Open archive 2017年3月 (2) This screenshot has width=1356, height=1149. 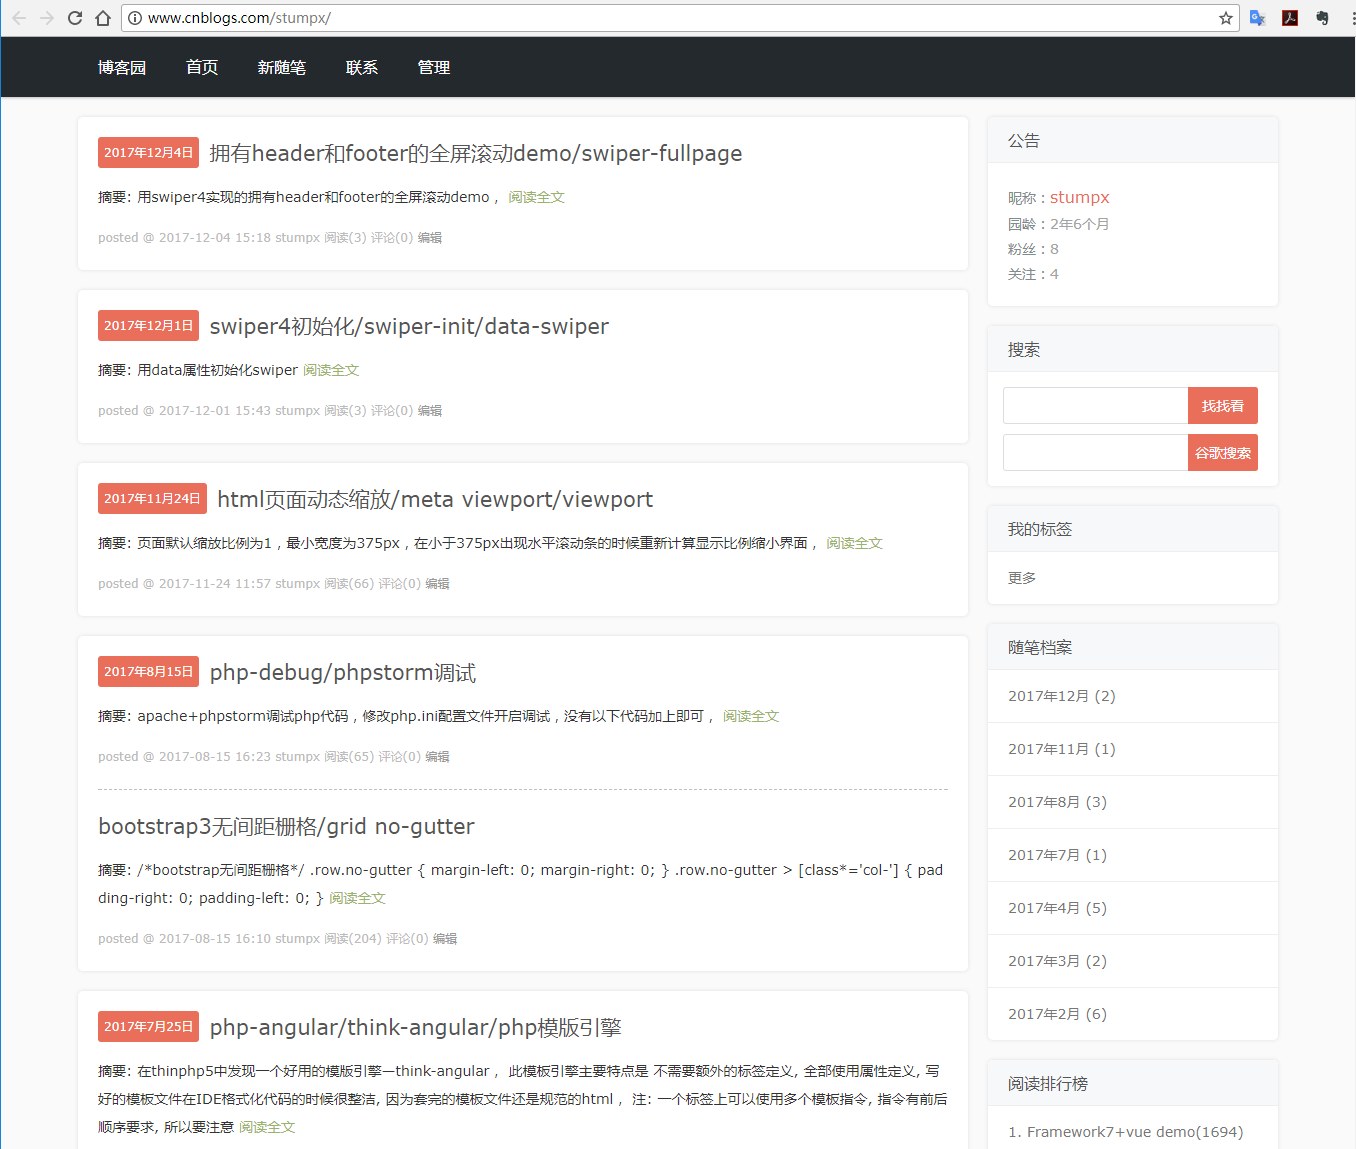1058,961
